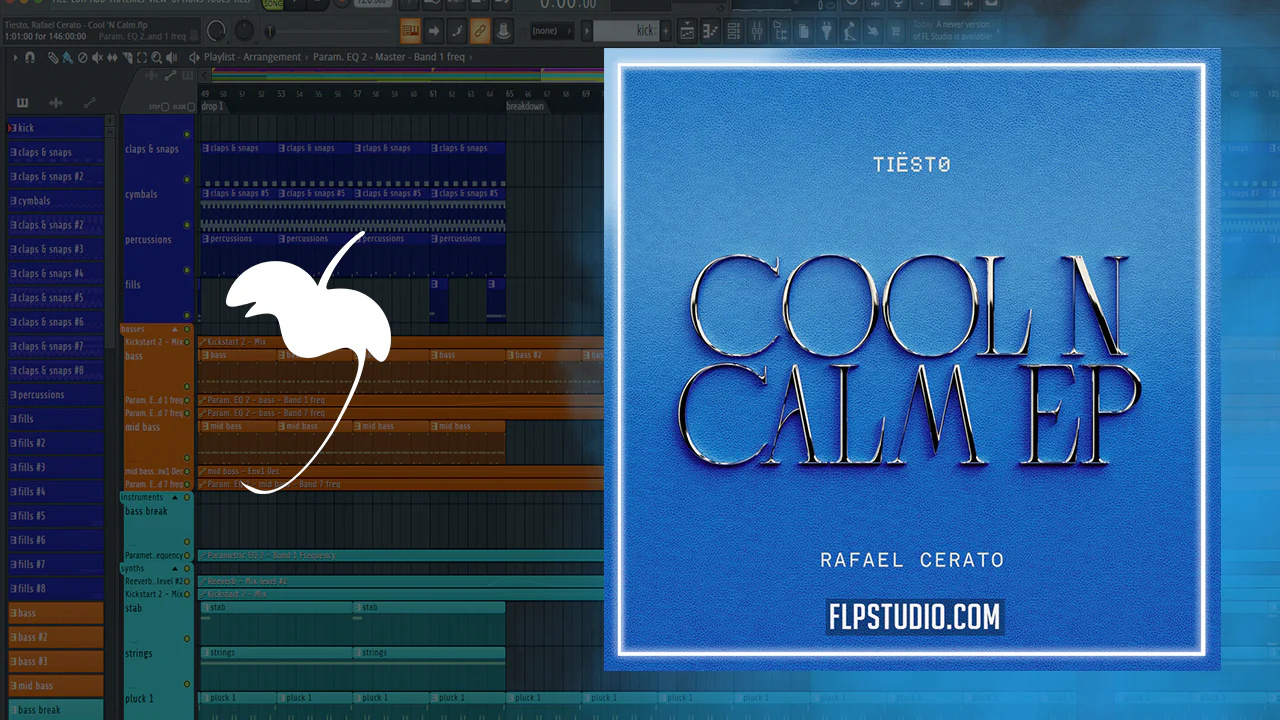1280x720 pixels.
Task: Toggle the playlist snap magnet icon
Action: tap(30, 57)
